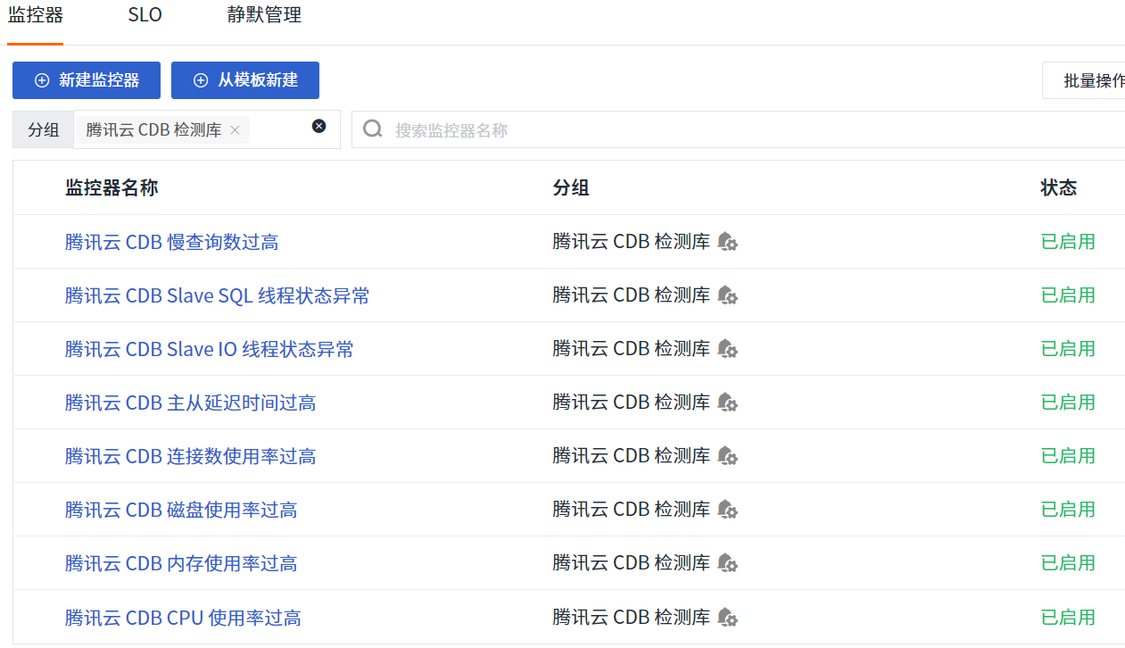The height and width of the screenshot is (648, 1125).
Task: Click 已启用 status in 连接数使用率过高 row
Action: (x=1068, y=456)
